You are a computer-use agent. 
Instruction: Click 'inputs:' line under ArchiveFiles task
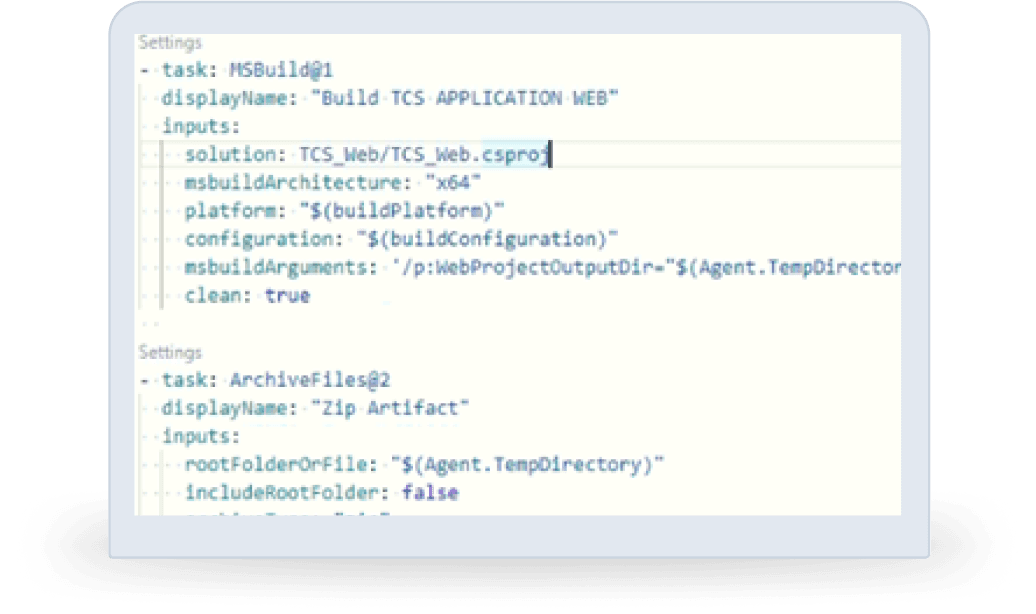coord(201,436)
